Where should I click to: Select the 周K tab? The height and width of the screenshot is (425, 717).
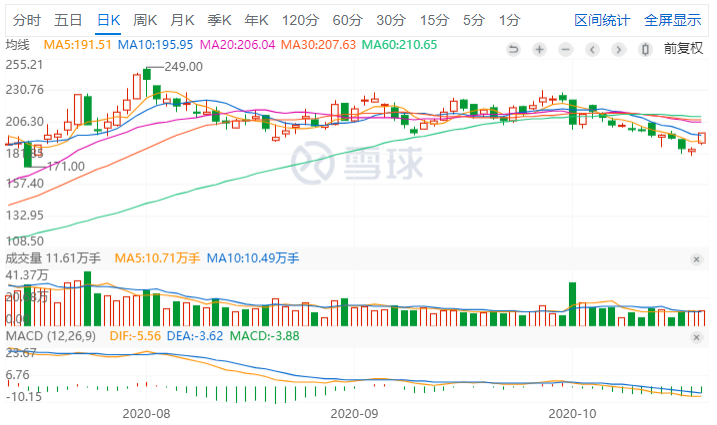pyautogui.click(x=145, y=20)
